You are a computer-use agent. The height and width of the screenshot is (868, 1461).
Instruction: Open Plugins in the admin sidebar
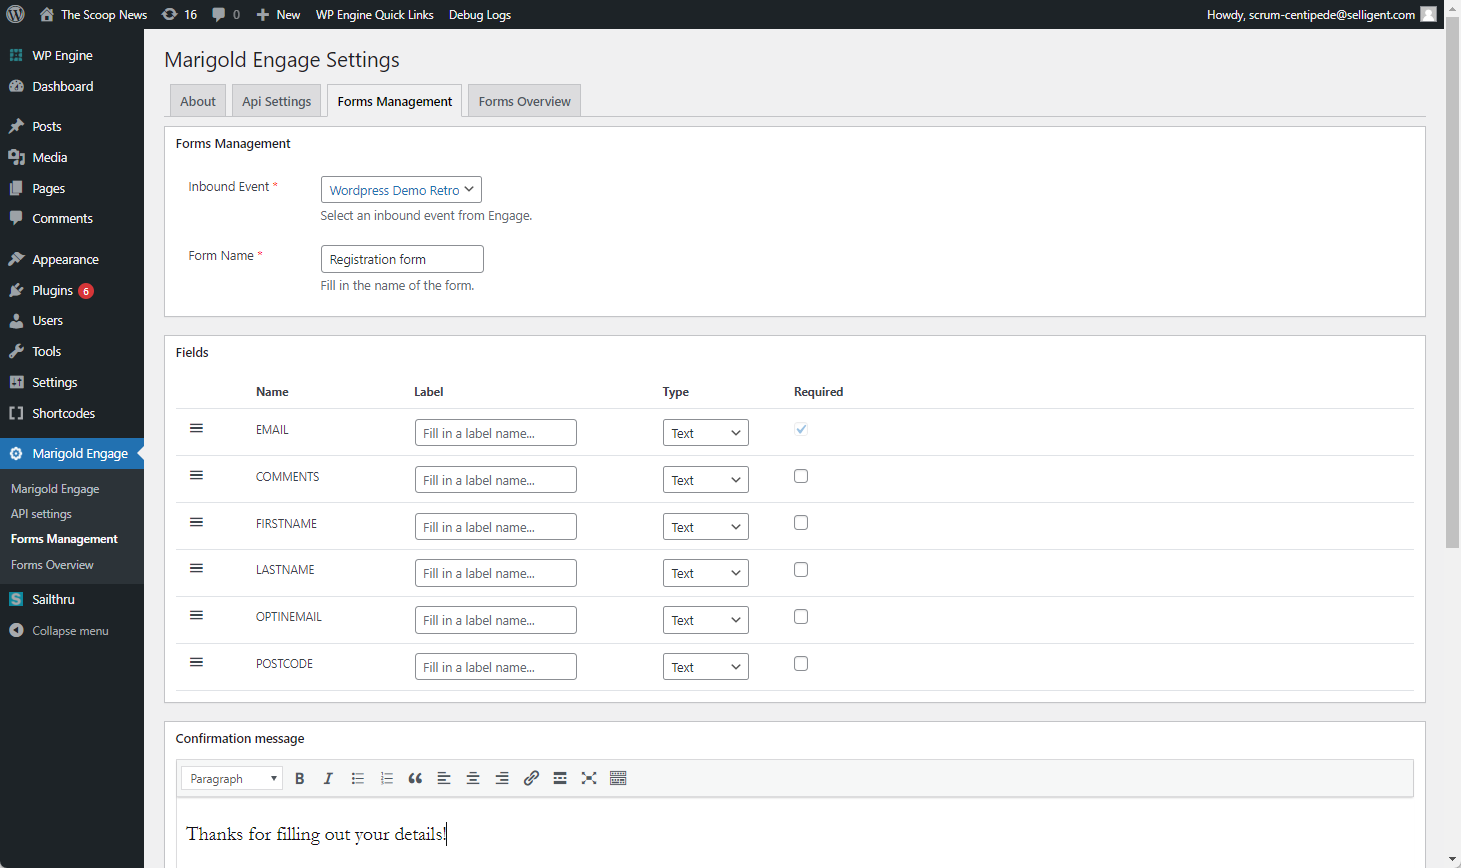(x=52, y=290)
